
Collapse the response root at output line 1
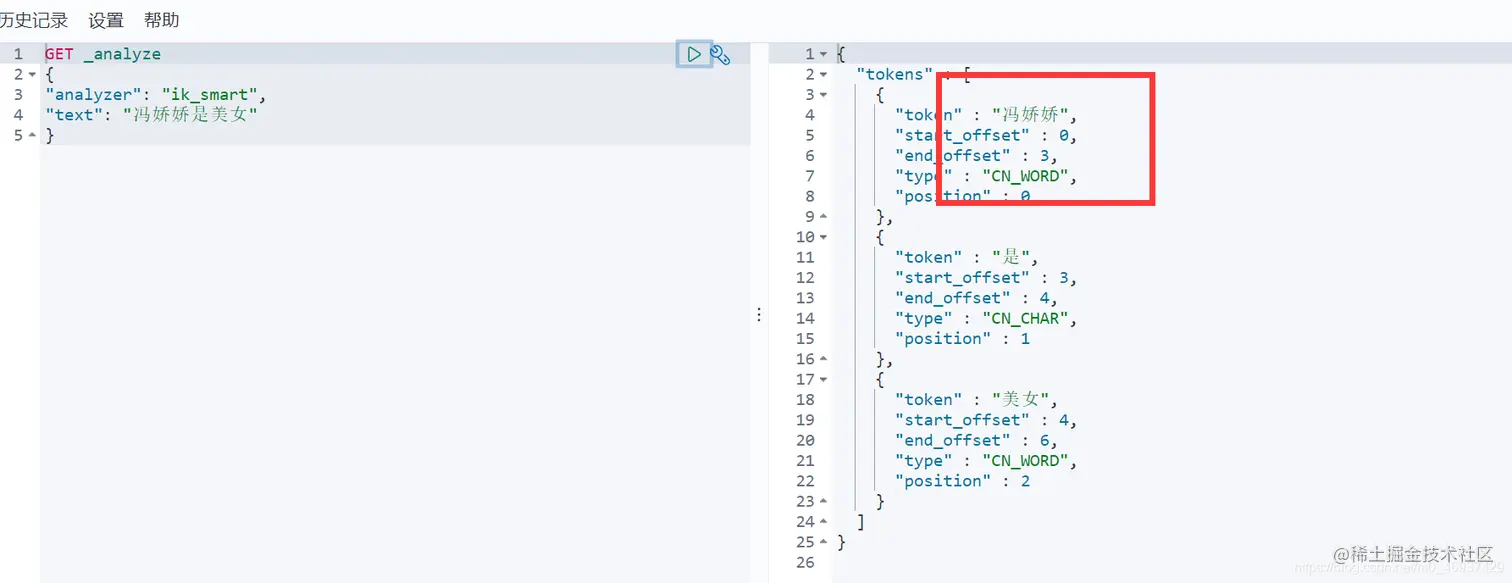pos(823,54)
